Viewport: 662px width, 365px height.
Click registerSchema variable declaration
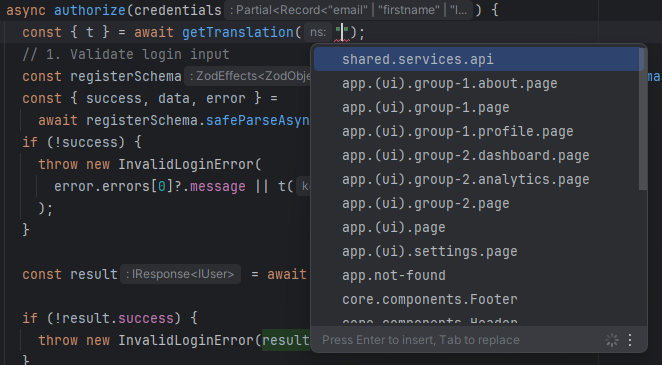click(x=125, y=76)
